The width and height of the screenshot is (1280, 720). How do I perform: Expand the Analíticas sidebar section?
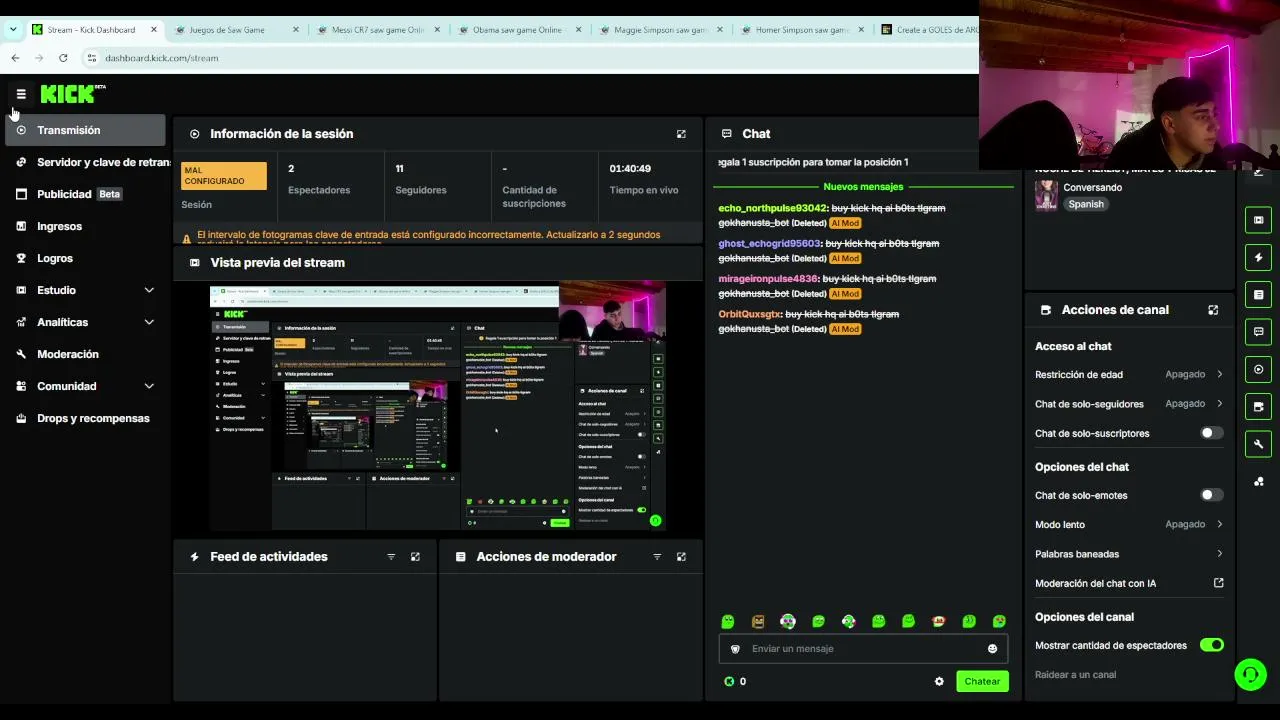[x=149, y=322]
